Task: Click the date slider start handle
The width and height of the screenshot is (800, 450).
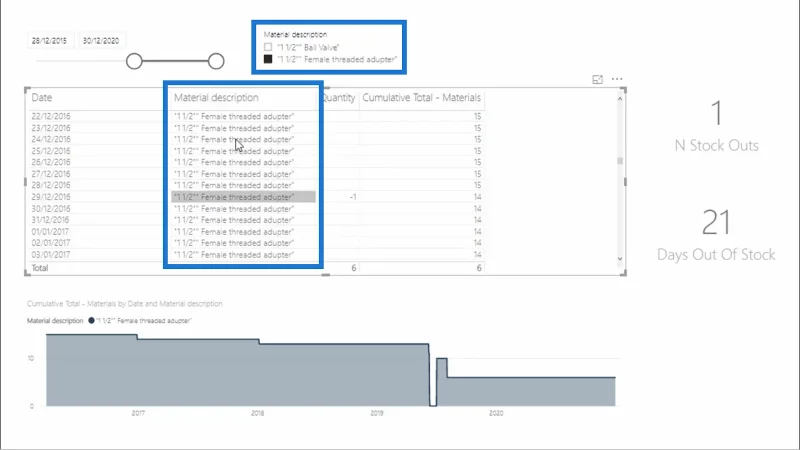Action: pos(134,61)
